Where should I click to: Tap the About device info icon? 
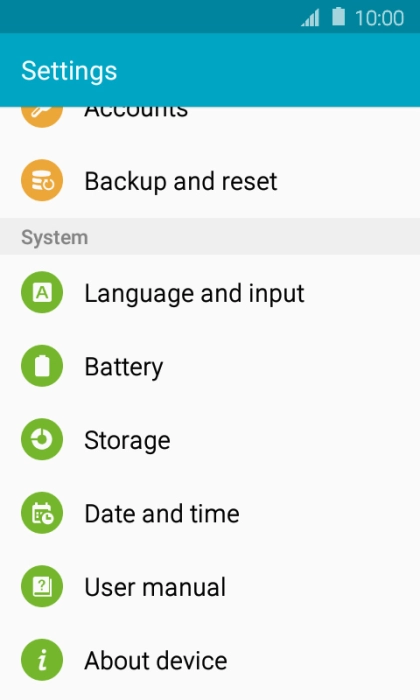[42, 660]
